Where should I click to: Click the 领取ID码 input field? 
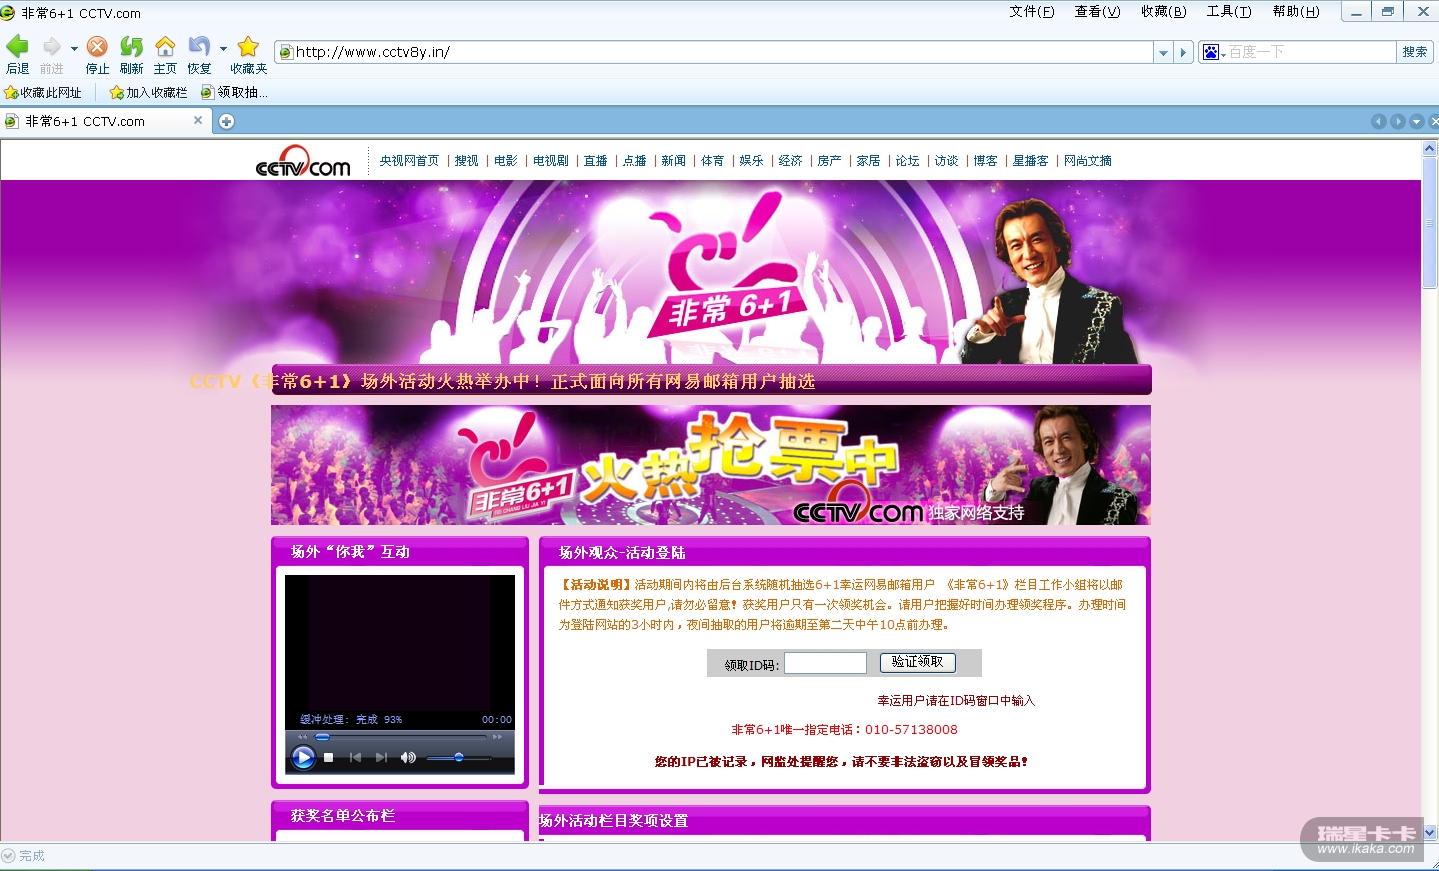pyautogui.click(x=825, y=663)
